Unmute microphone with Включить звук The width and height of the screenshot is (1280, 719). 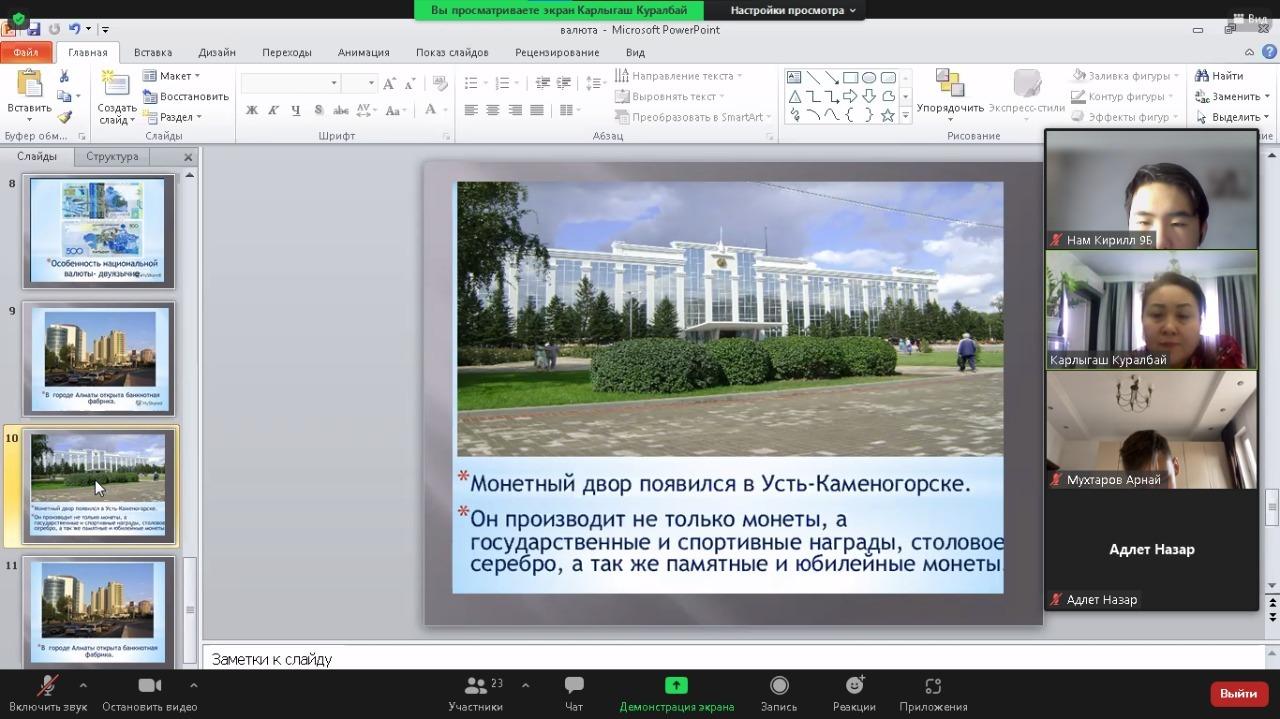tap(47, 686)
